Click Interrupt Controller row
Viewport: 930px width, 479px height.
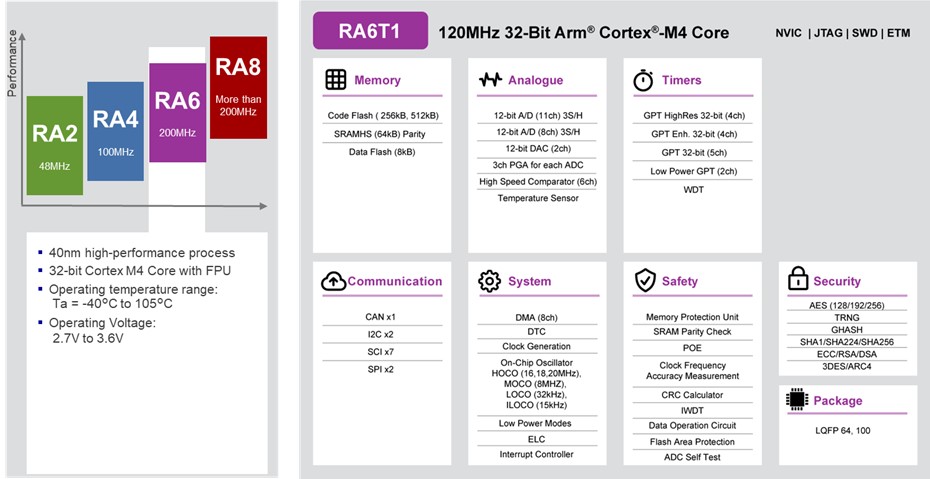[x=537, y=454]
